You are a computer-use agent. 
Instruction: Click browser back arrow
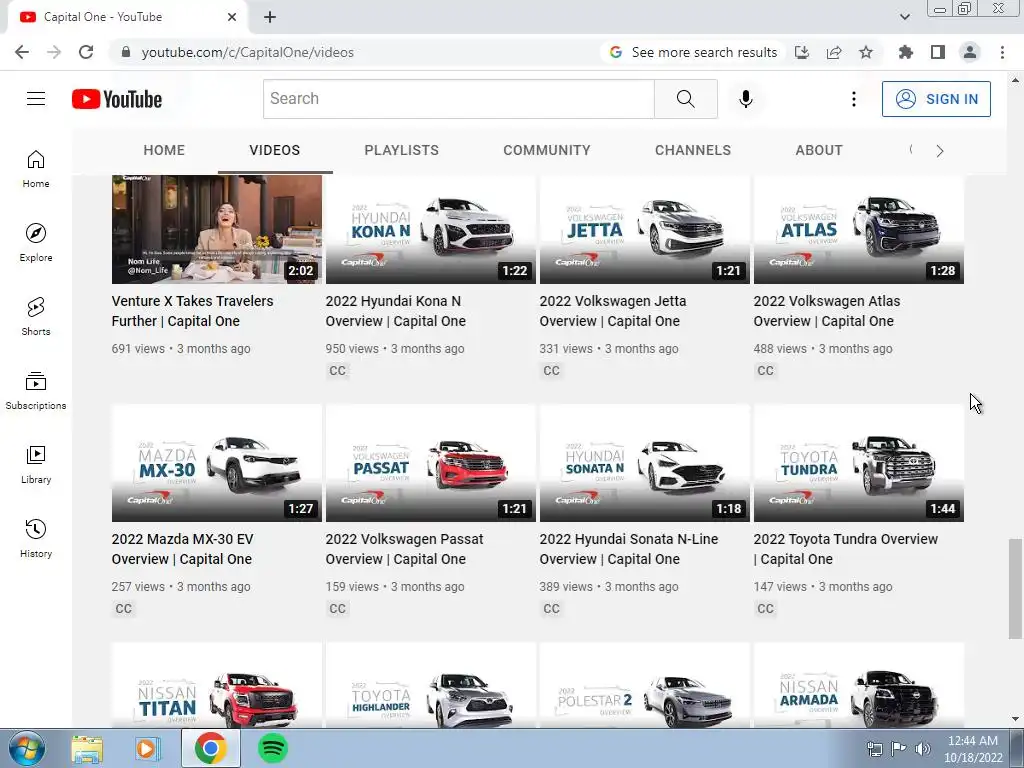(x=22, y=52)
